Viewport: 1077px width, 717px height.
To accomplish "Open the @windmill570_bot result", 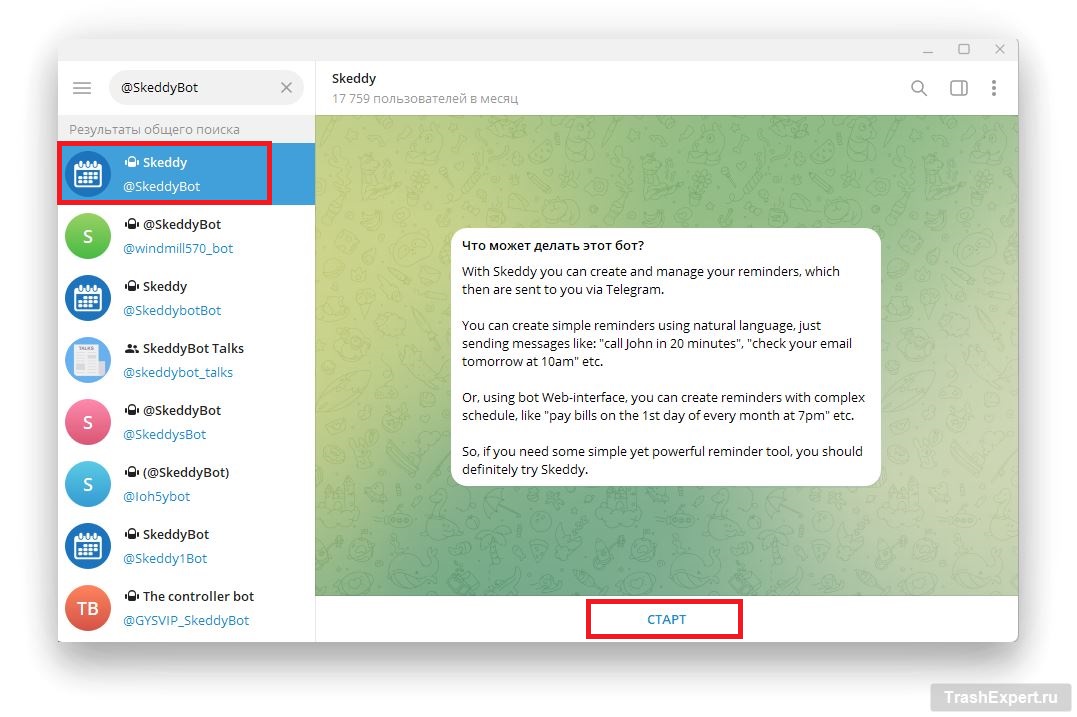I will pyautogui.click(x=186, y=236).
